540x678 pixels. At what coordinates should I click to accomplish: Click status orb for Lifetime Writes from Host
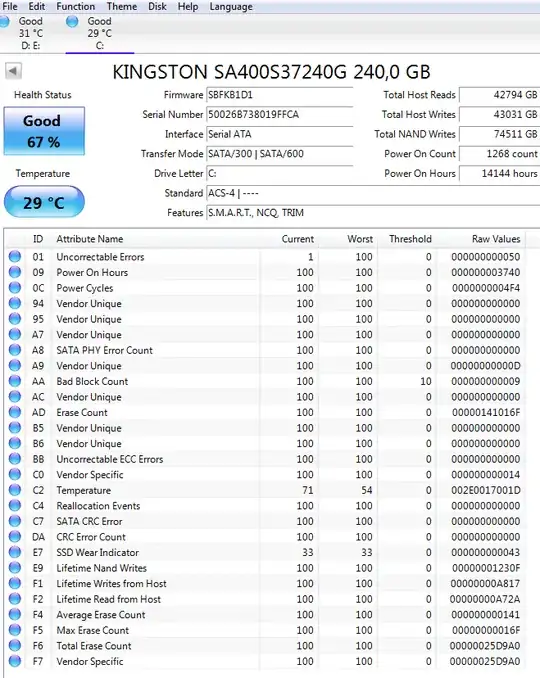(15, 583)
